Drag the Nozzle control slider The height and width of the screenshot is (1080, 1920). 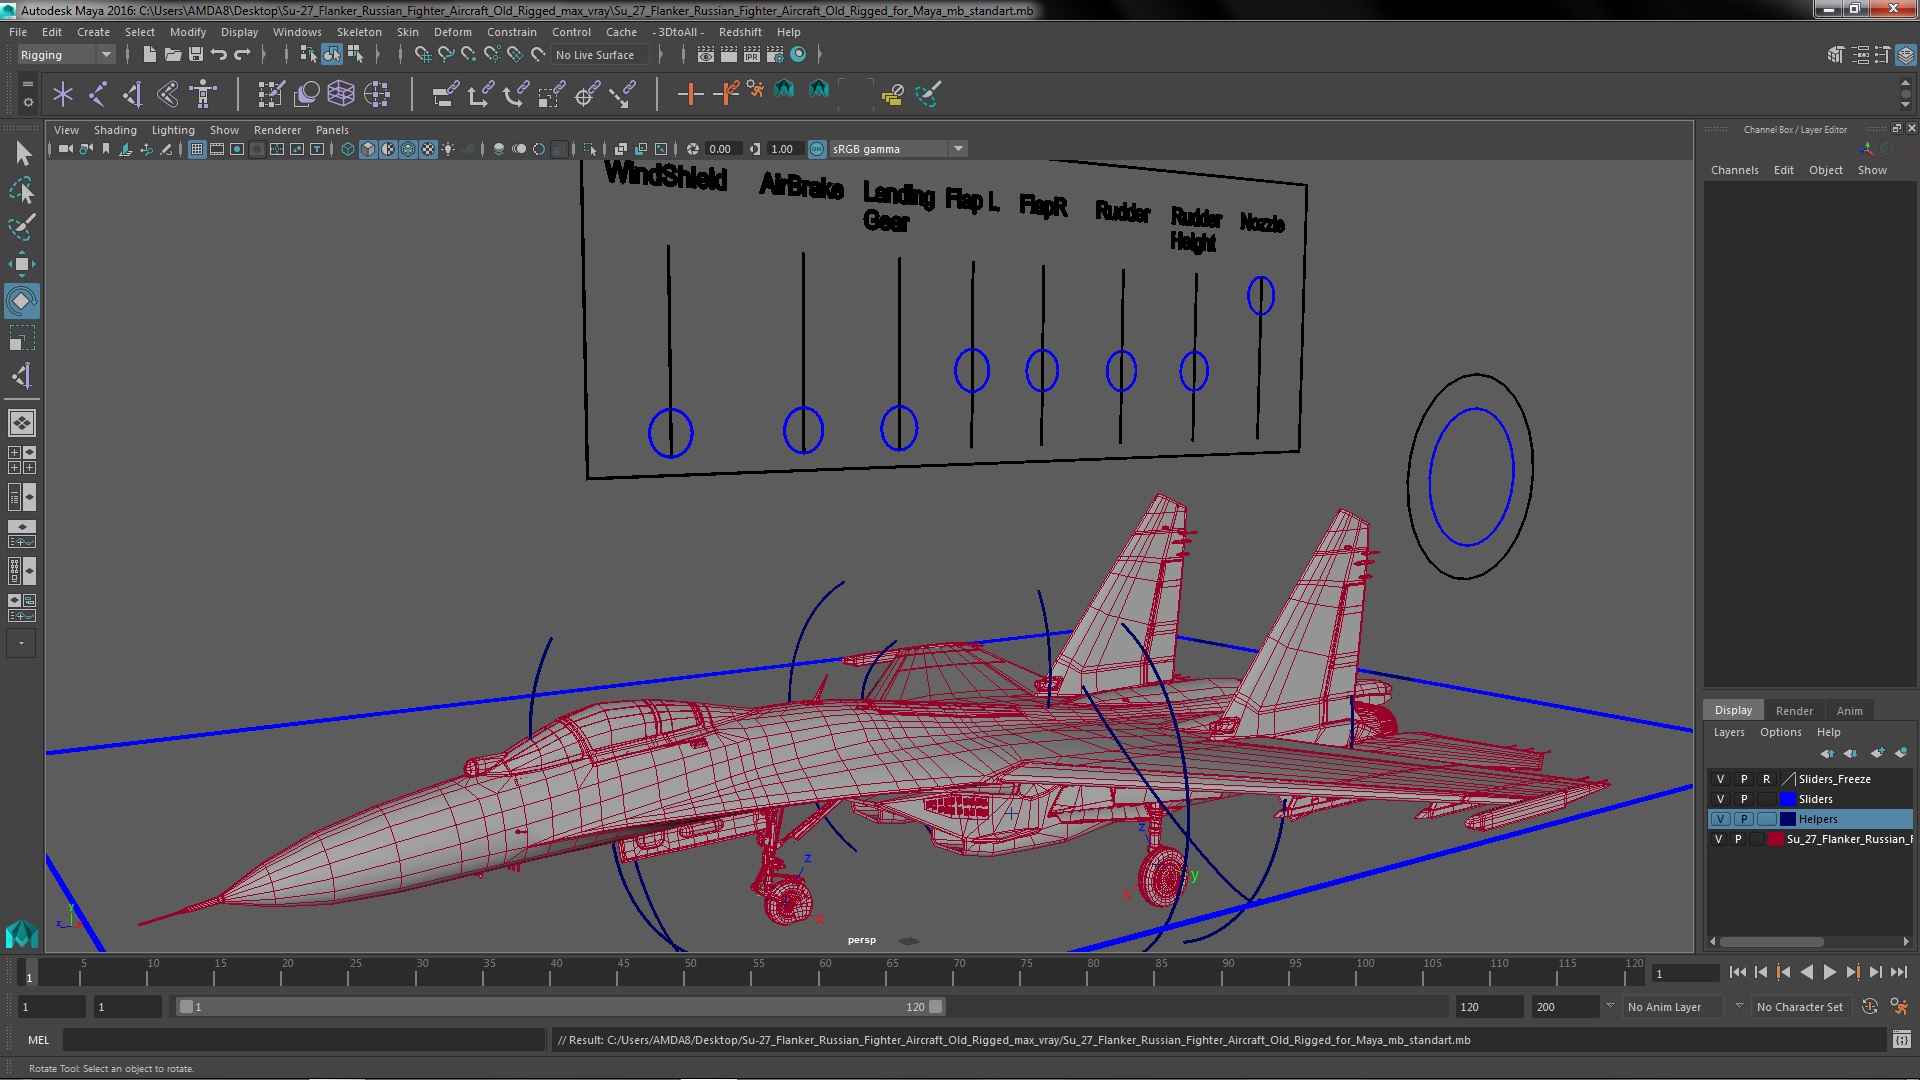(x=1259, y=297)
